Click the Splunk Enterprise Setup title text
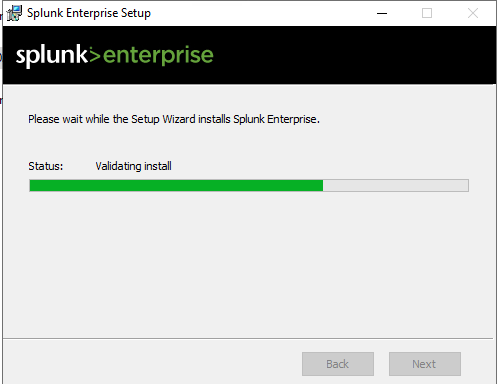Screen dimensions: 499x384 point(89,13)
